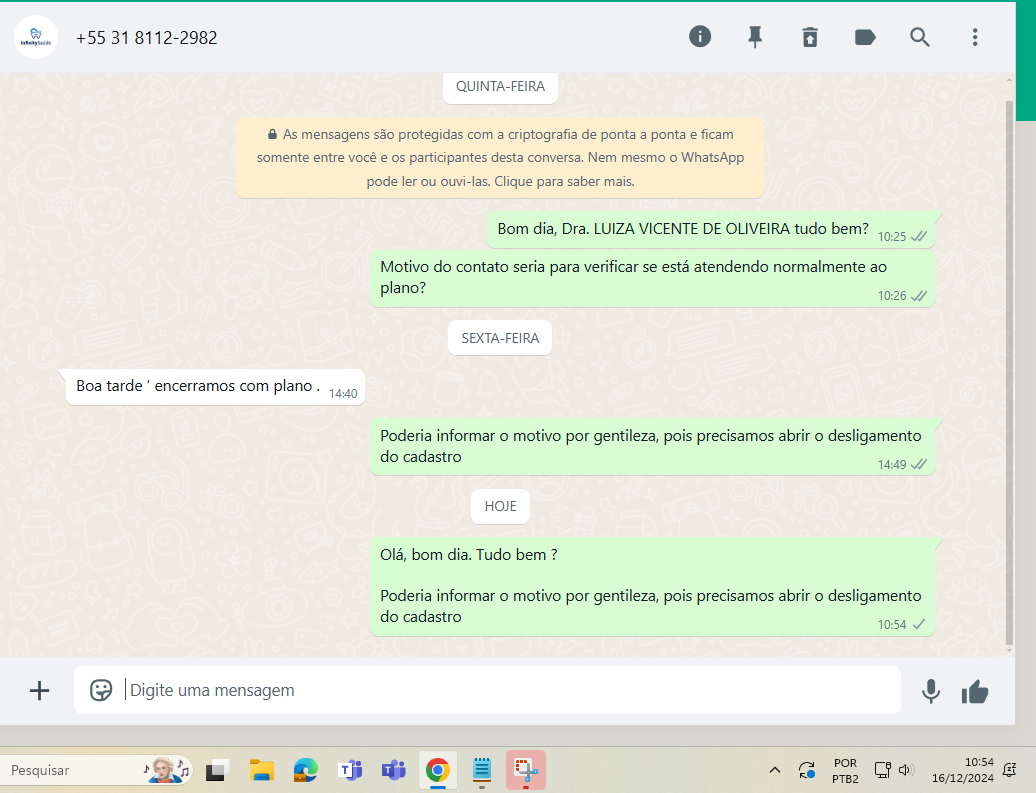Screen dimensions: 1036x793
Task: Start voice recording with microphone icon
Action: click(931, 691)
